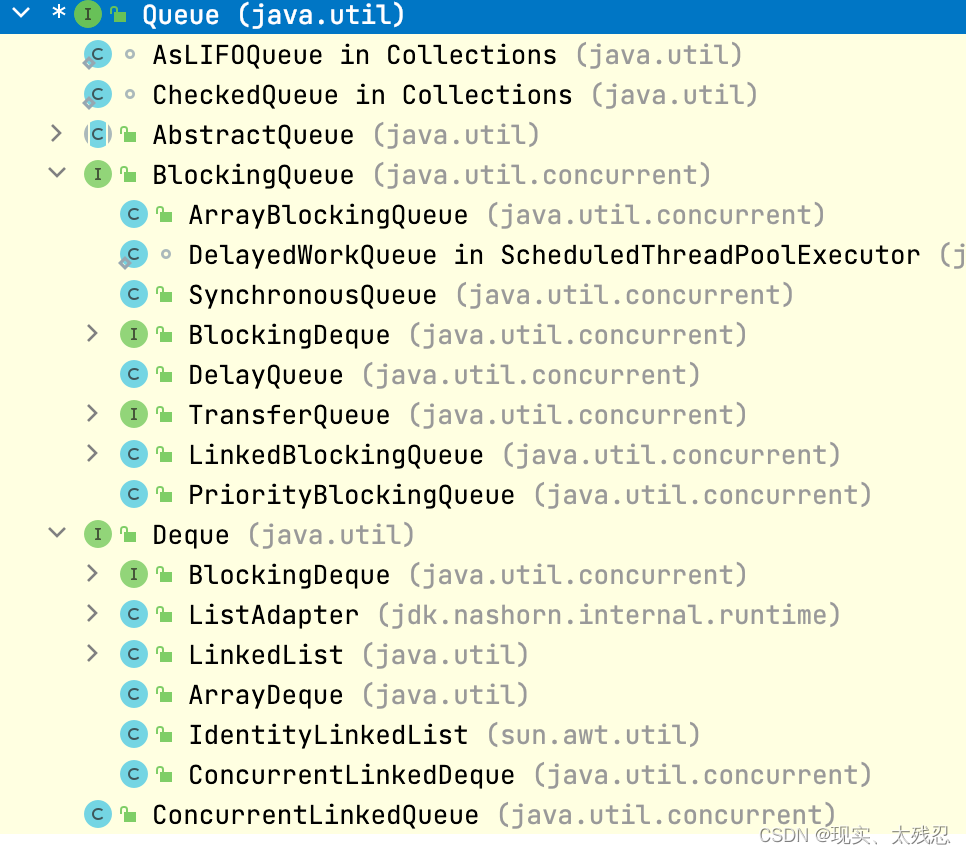The height and width of the screenshot is (854, 966).
Task: Select the TransferQueue entry
Action: 467,415
